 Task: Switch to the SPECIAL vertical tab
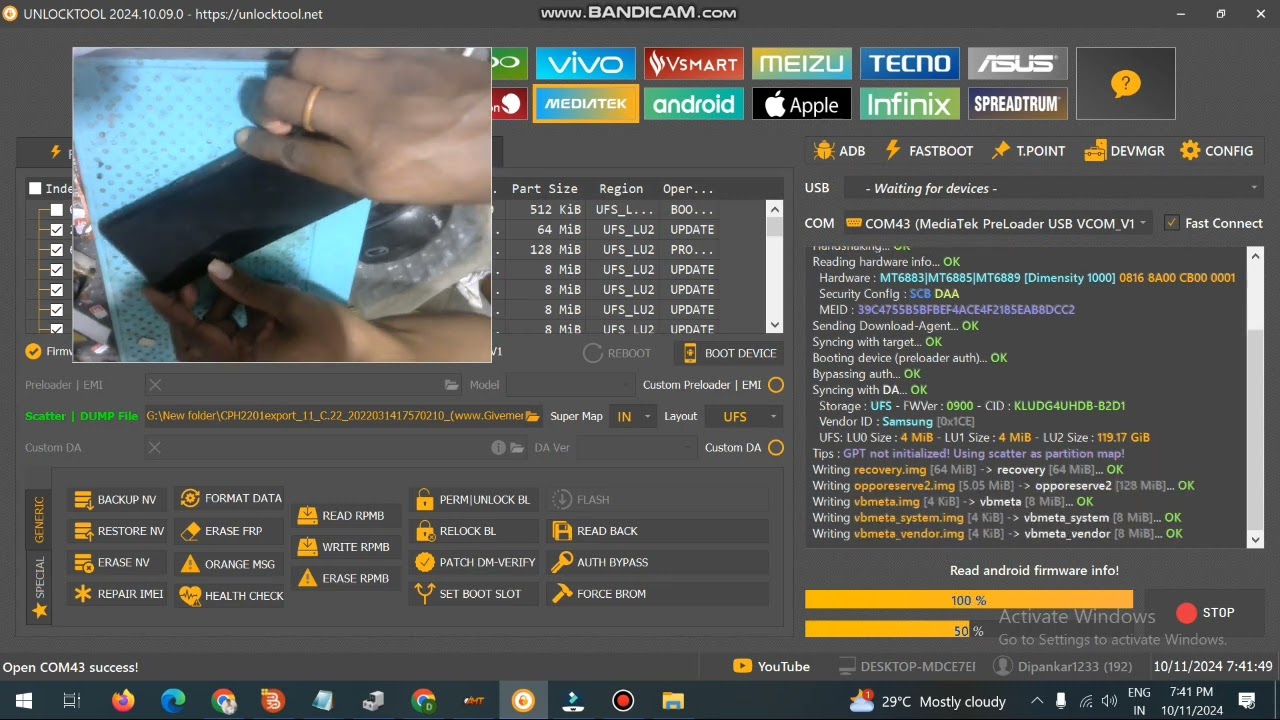click(x=40, y=586)
